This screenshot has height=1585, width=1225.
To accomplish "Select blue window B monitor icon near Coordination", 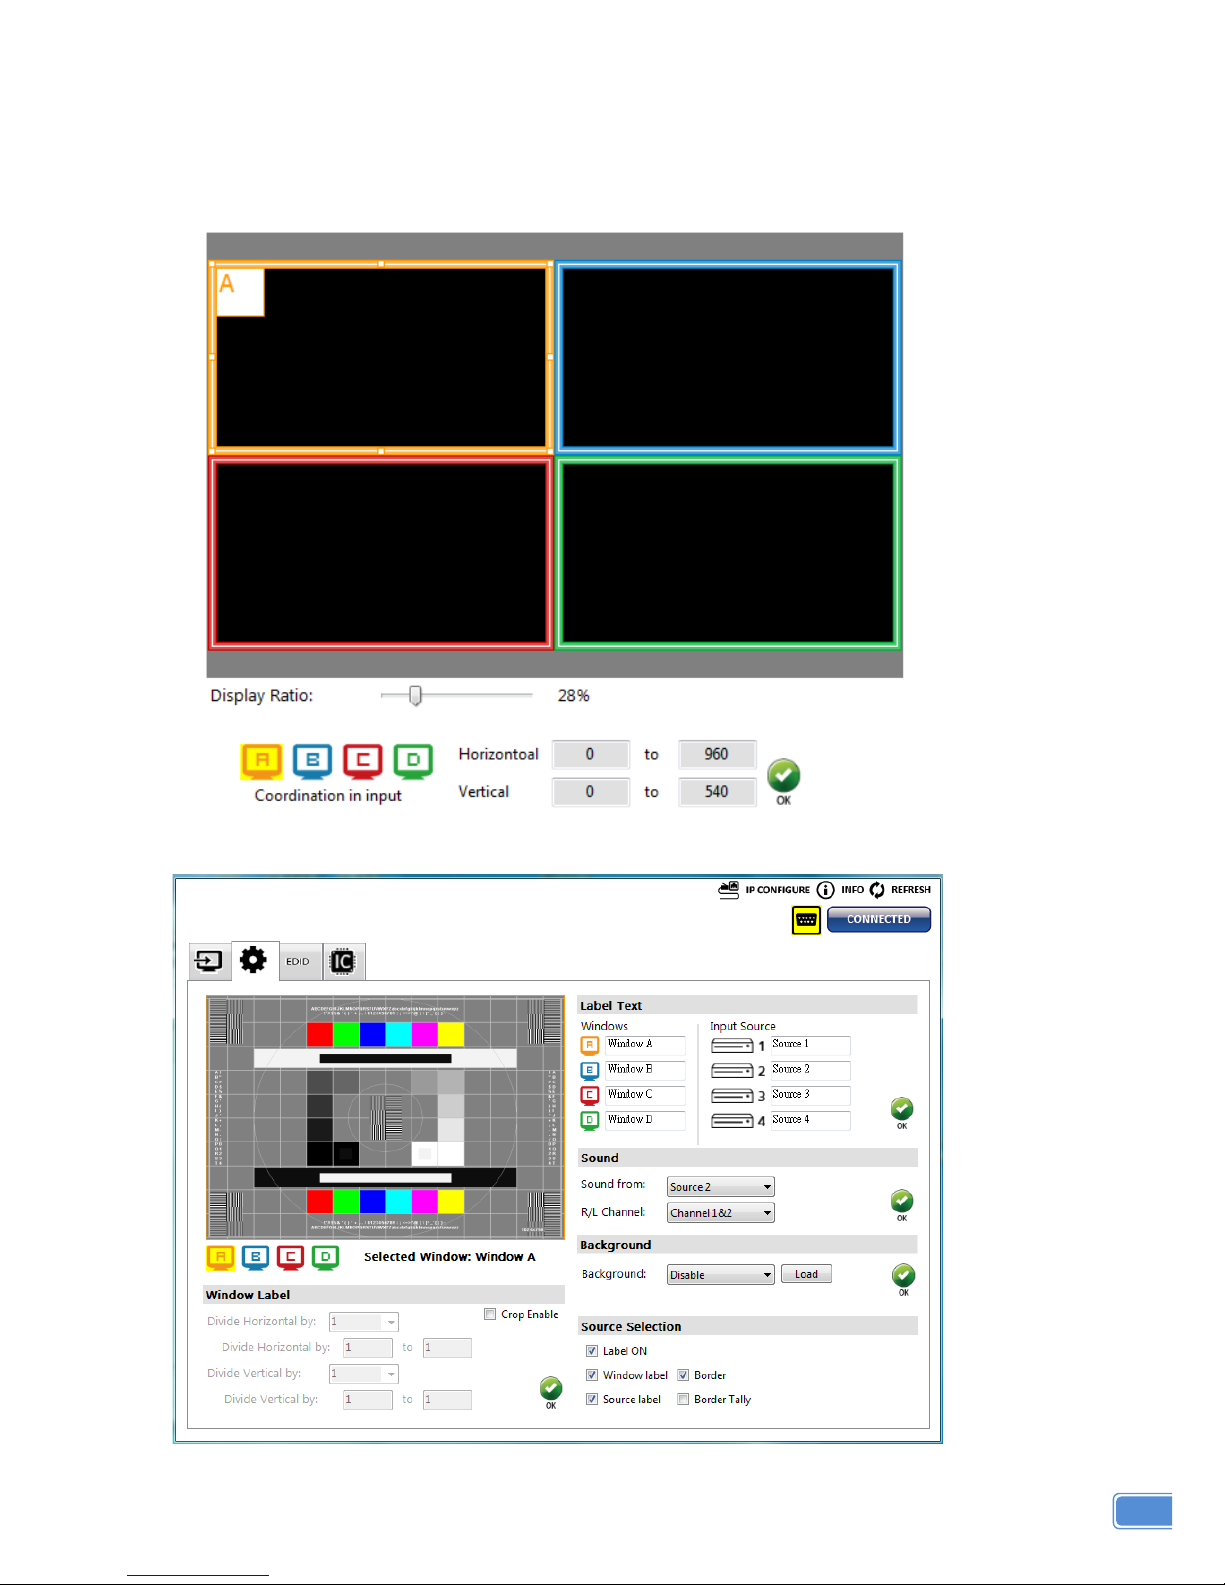I will tap(313, 761).
